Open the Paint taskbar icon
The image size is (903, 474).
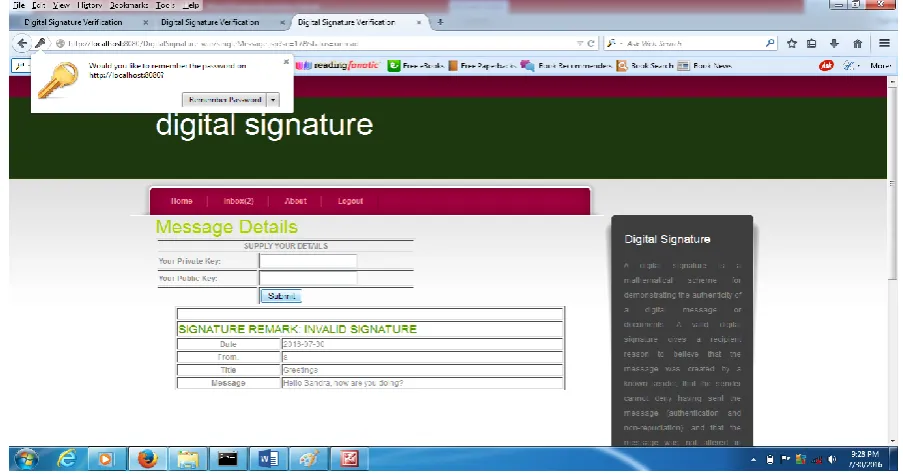(x=309, y=459)
